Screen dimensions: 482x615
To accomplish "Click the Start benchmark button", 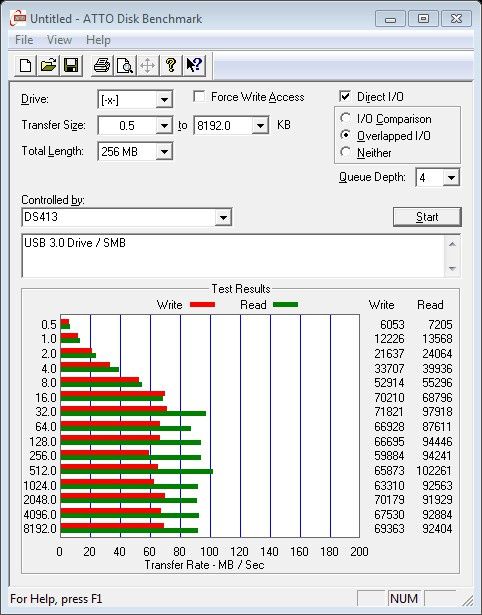I will tap(427, 217).
